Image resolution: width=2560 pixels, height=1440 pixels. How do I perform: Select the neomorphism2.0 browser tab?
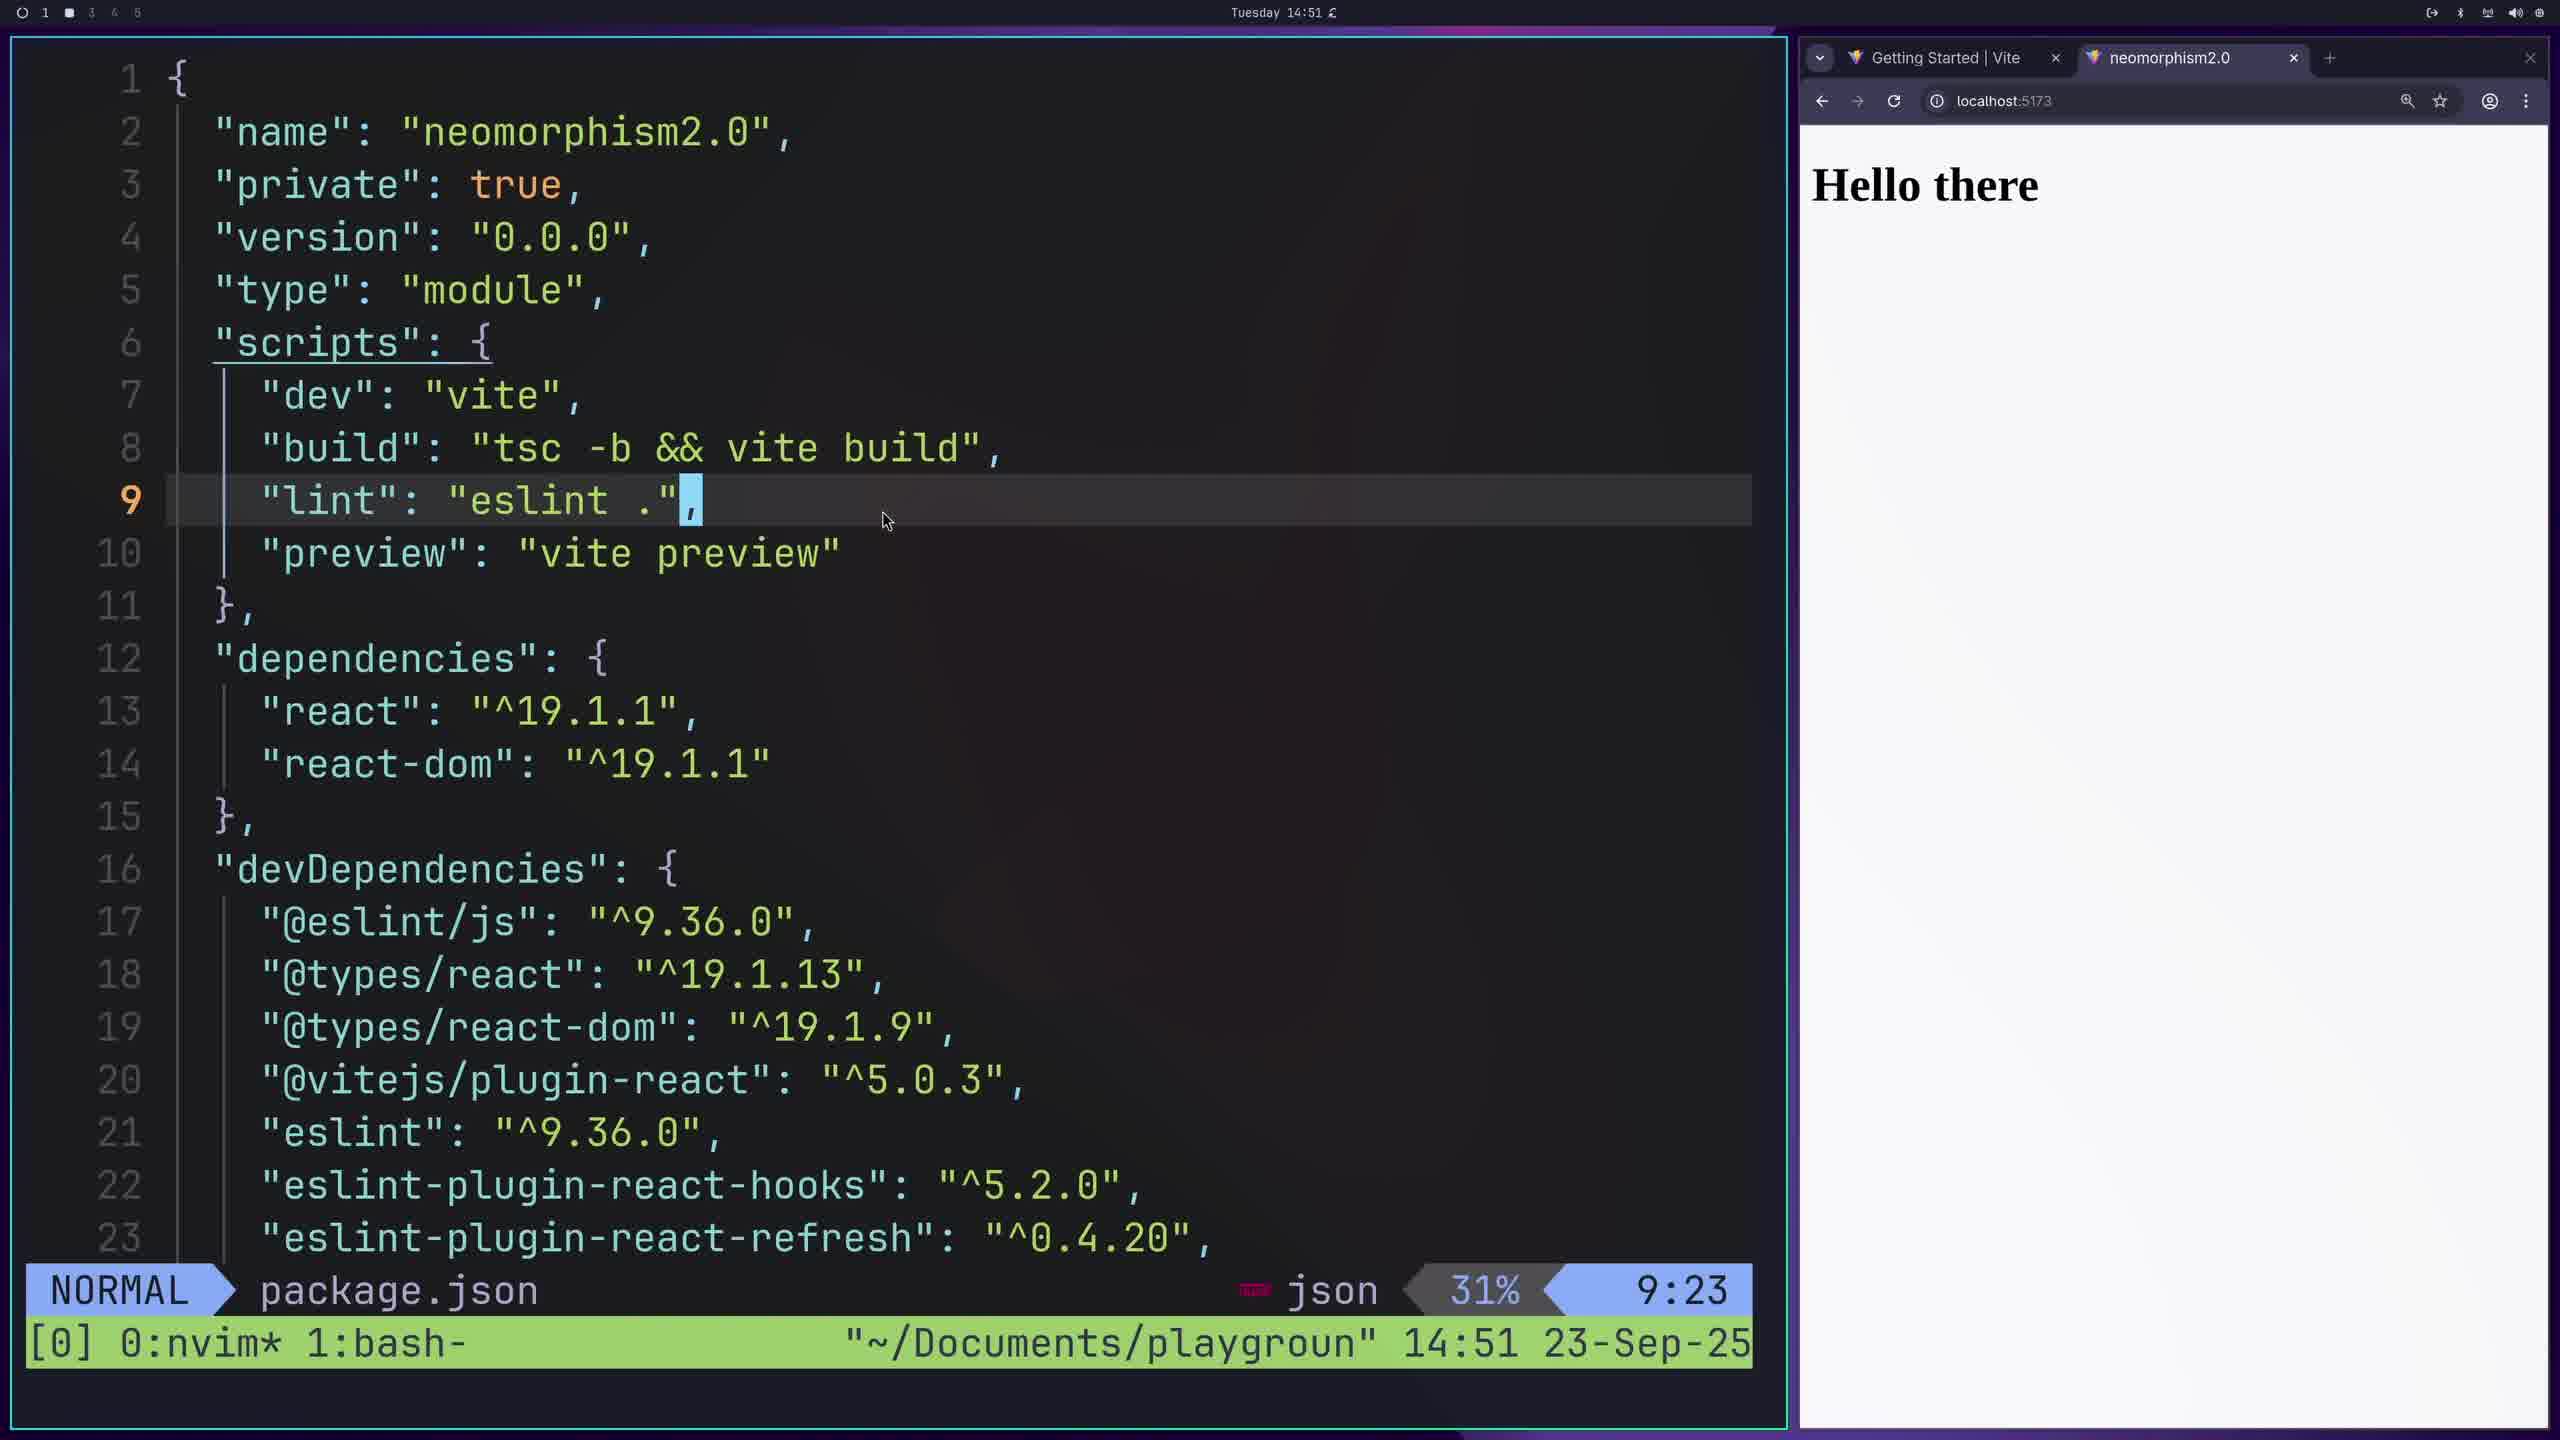coord(2168,58)
